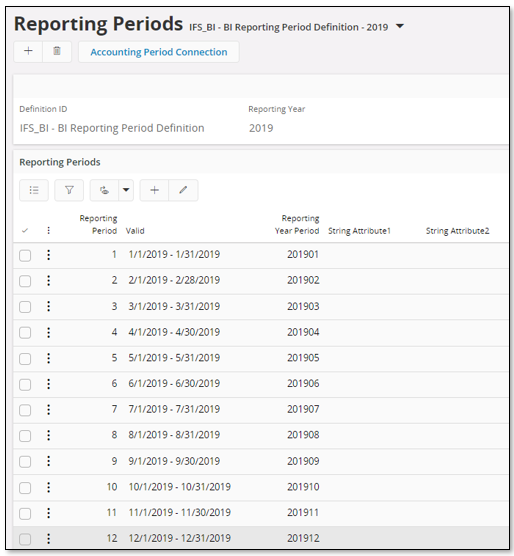Click the Reporting Year Period column header
Viewport: 514px width, 556px height.
(x=297, y=224)
